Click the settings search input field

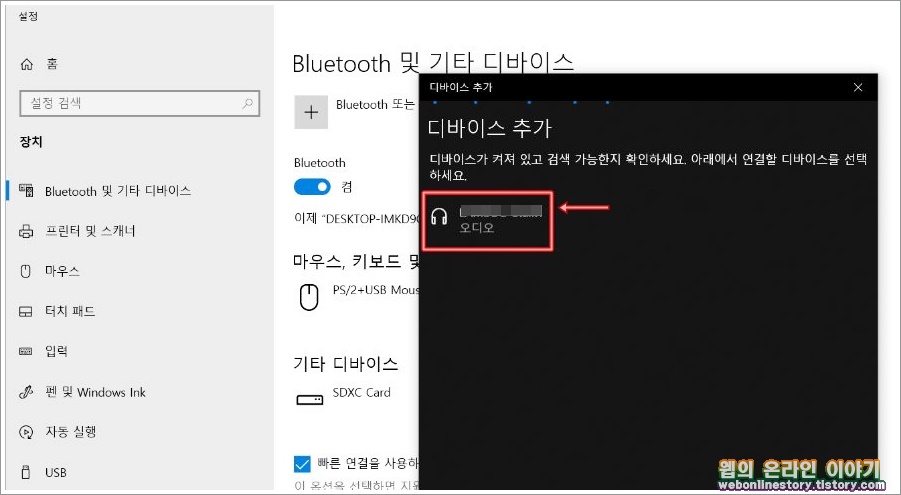140,103
